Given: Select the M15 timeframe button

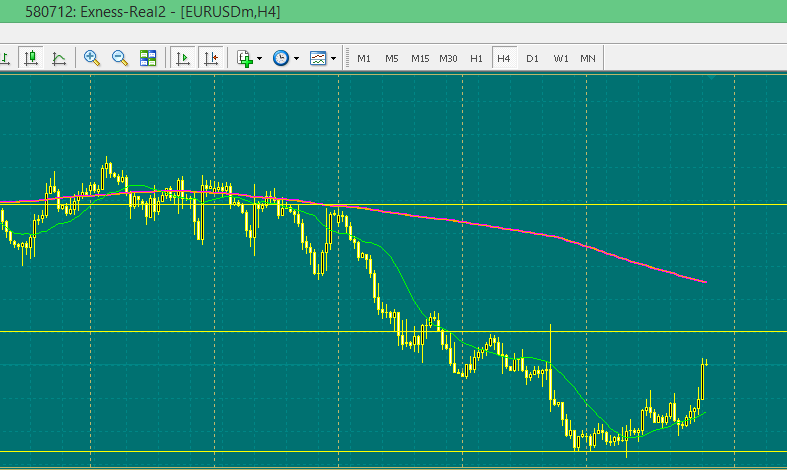Looking at the screenshot, I should [x=420, y=58].
